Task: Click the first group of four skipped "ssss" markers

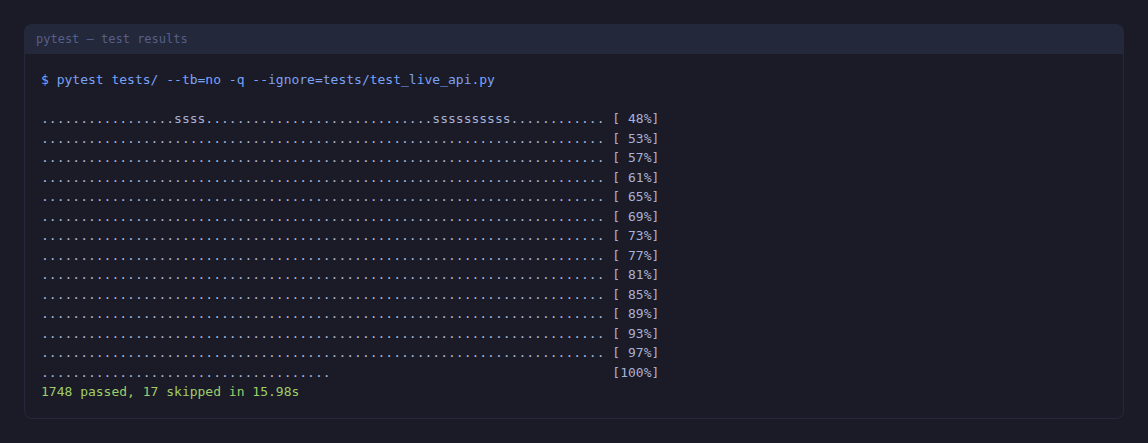Action: click(190, 119)
